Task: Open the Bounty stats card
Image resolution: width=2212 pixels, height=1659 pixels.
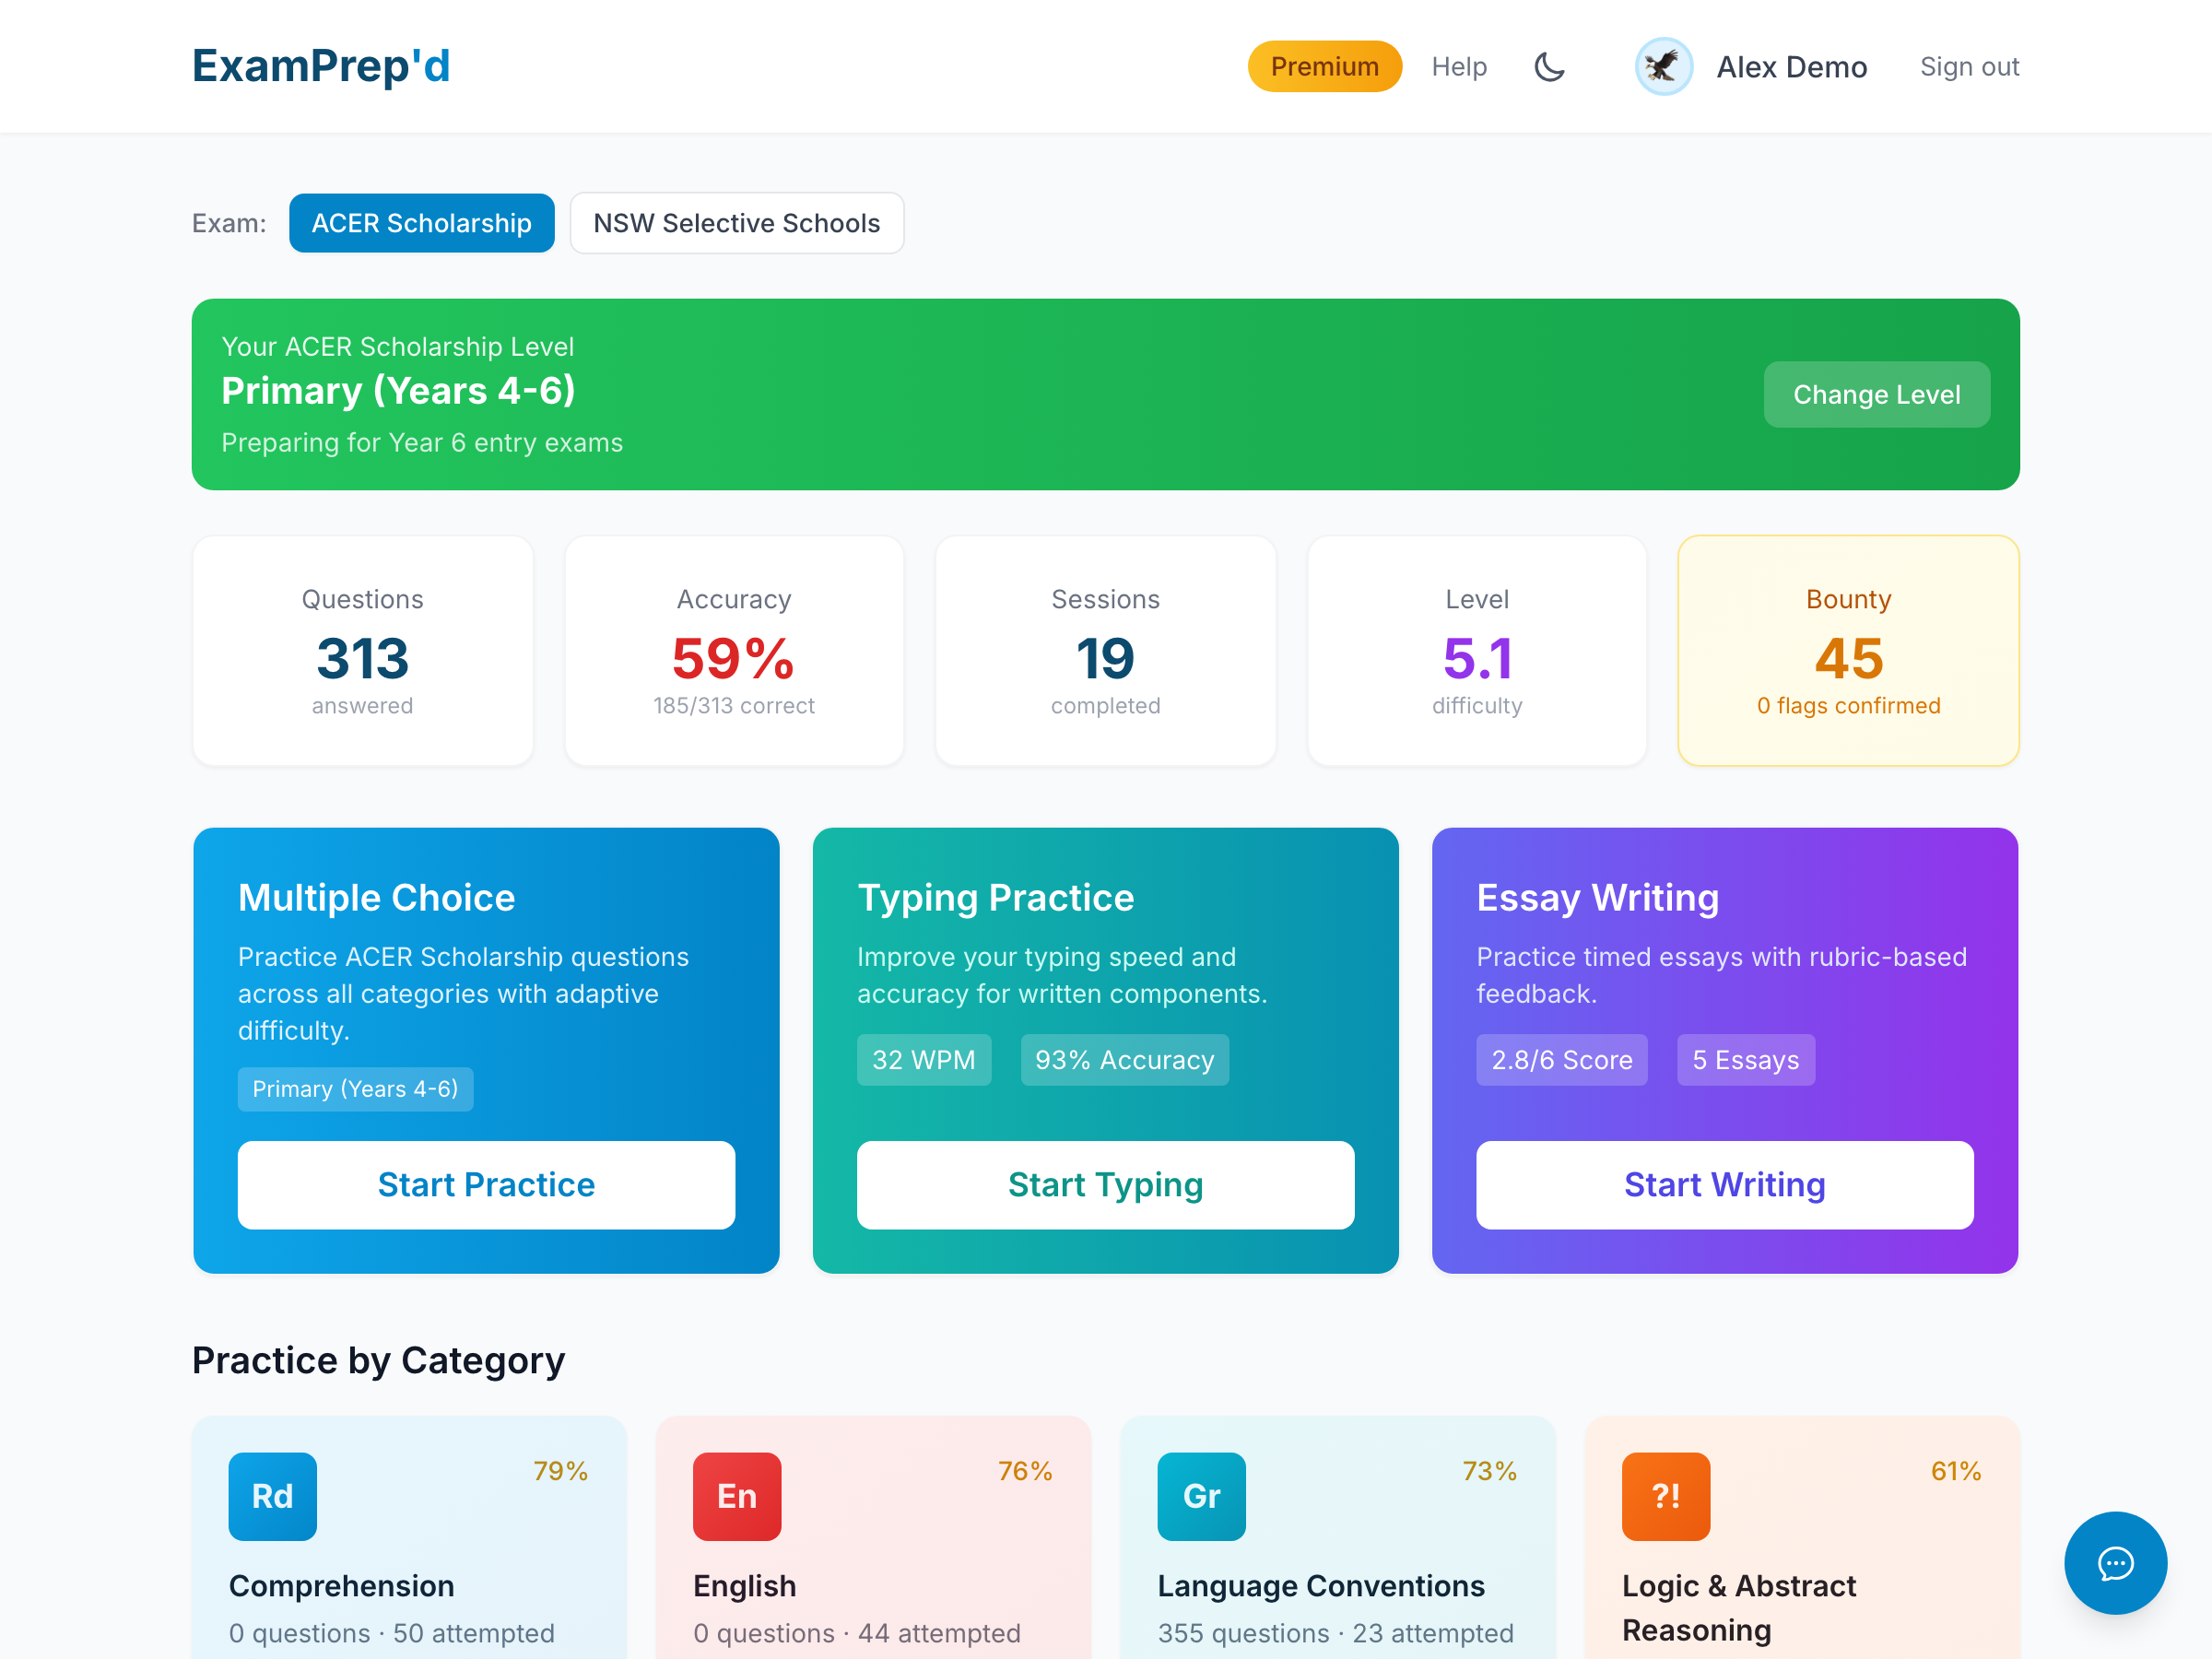Action: (x=1847, y=651)
